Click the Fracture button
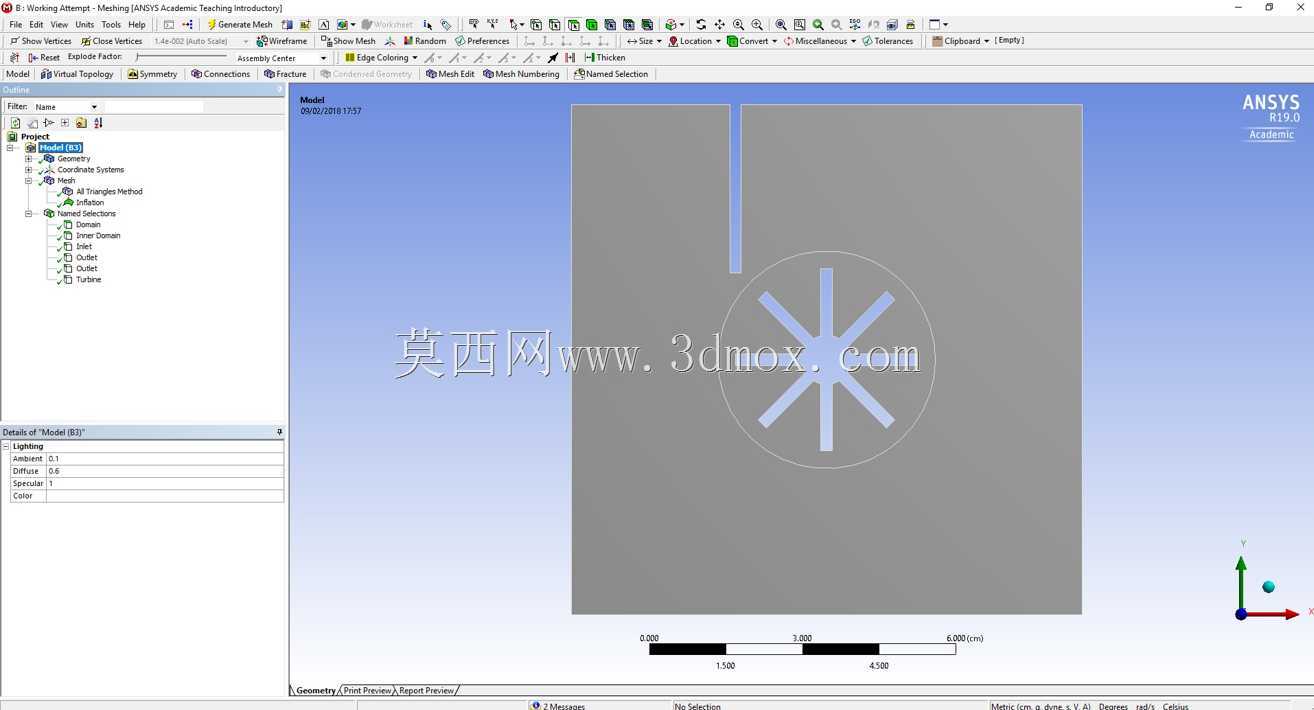The width and height of the screenshot is (1314, 710). [x=285, y=74]
